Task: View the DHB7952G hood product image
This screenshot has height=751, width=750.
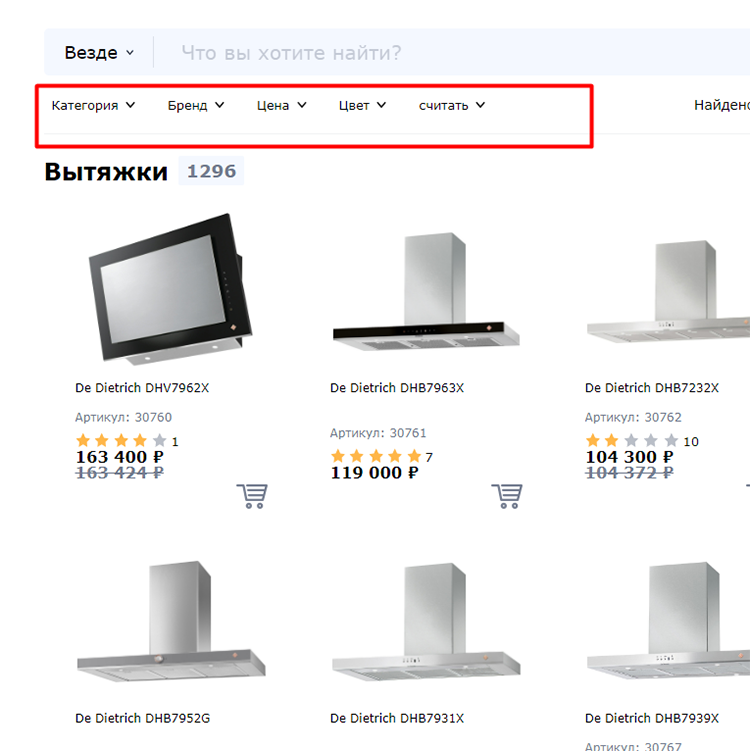Action: 171,622
